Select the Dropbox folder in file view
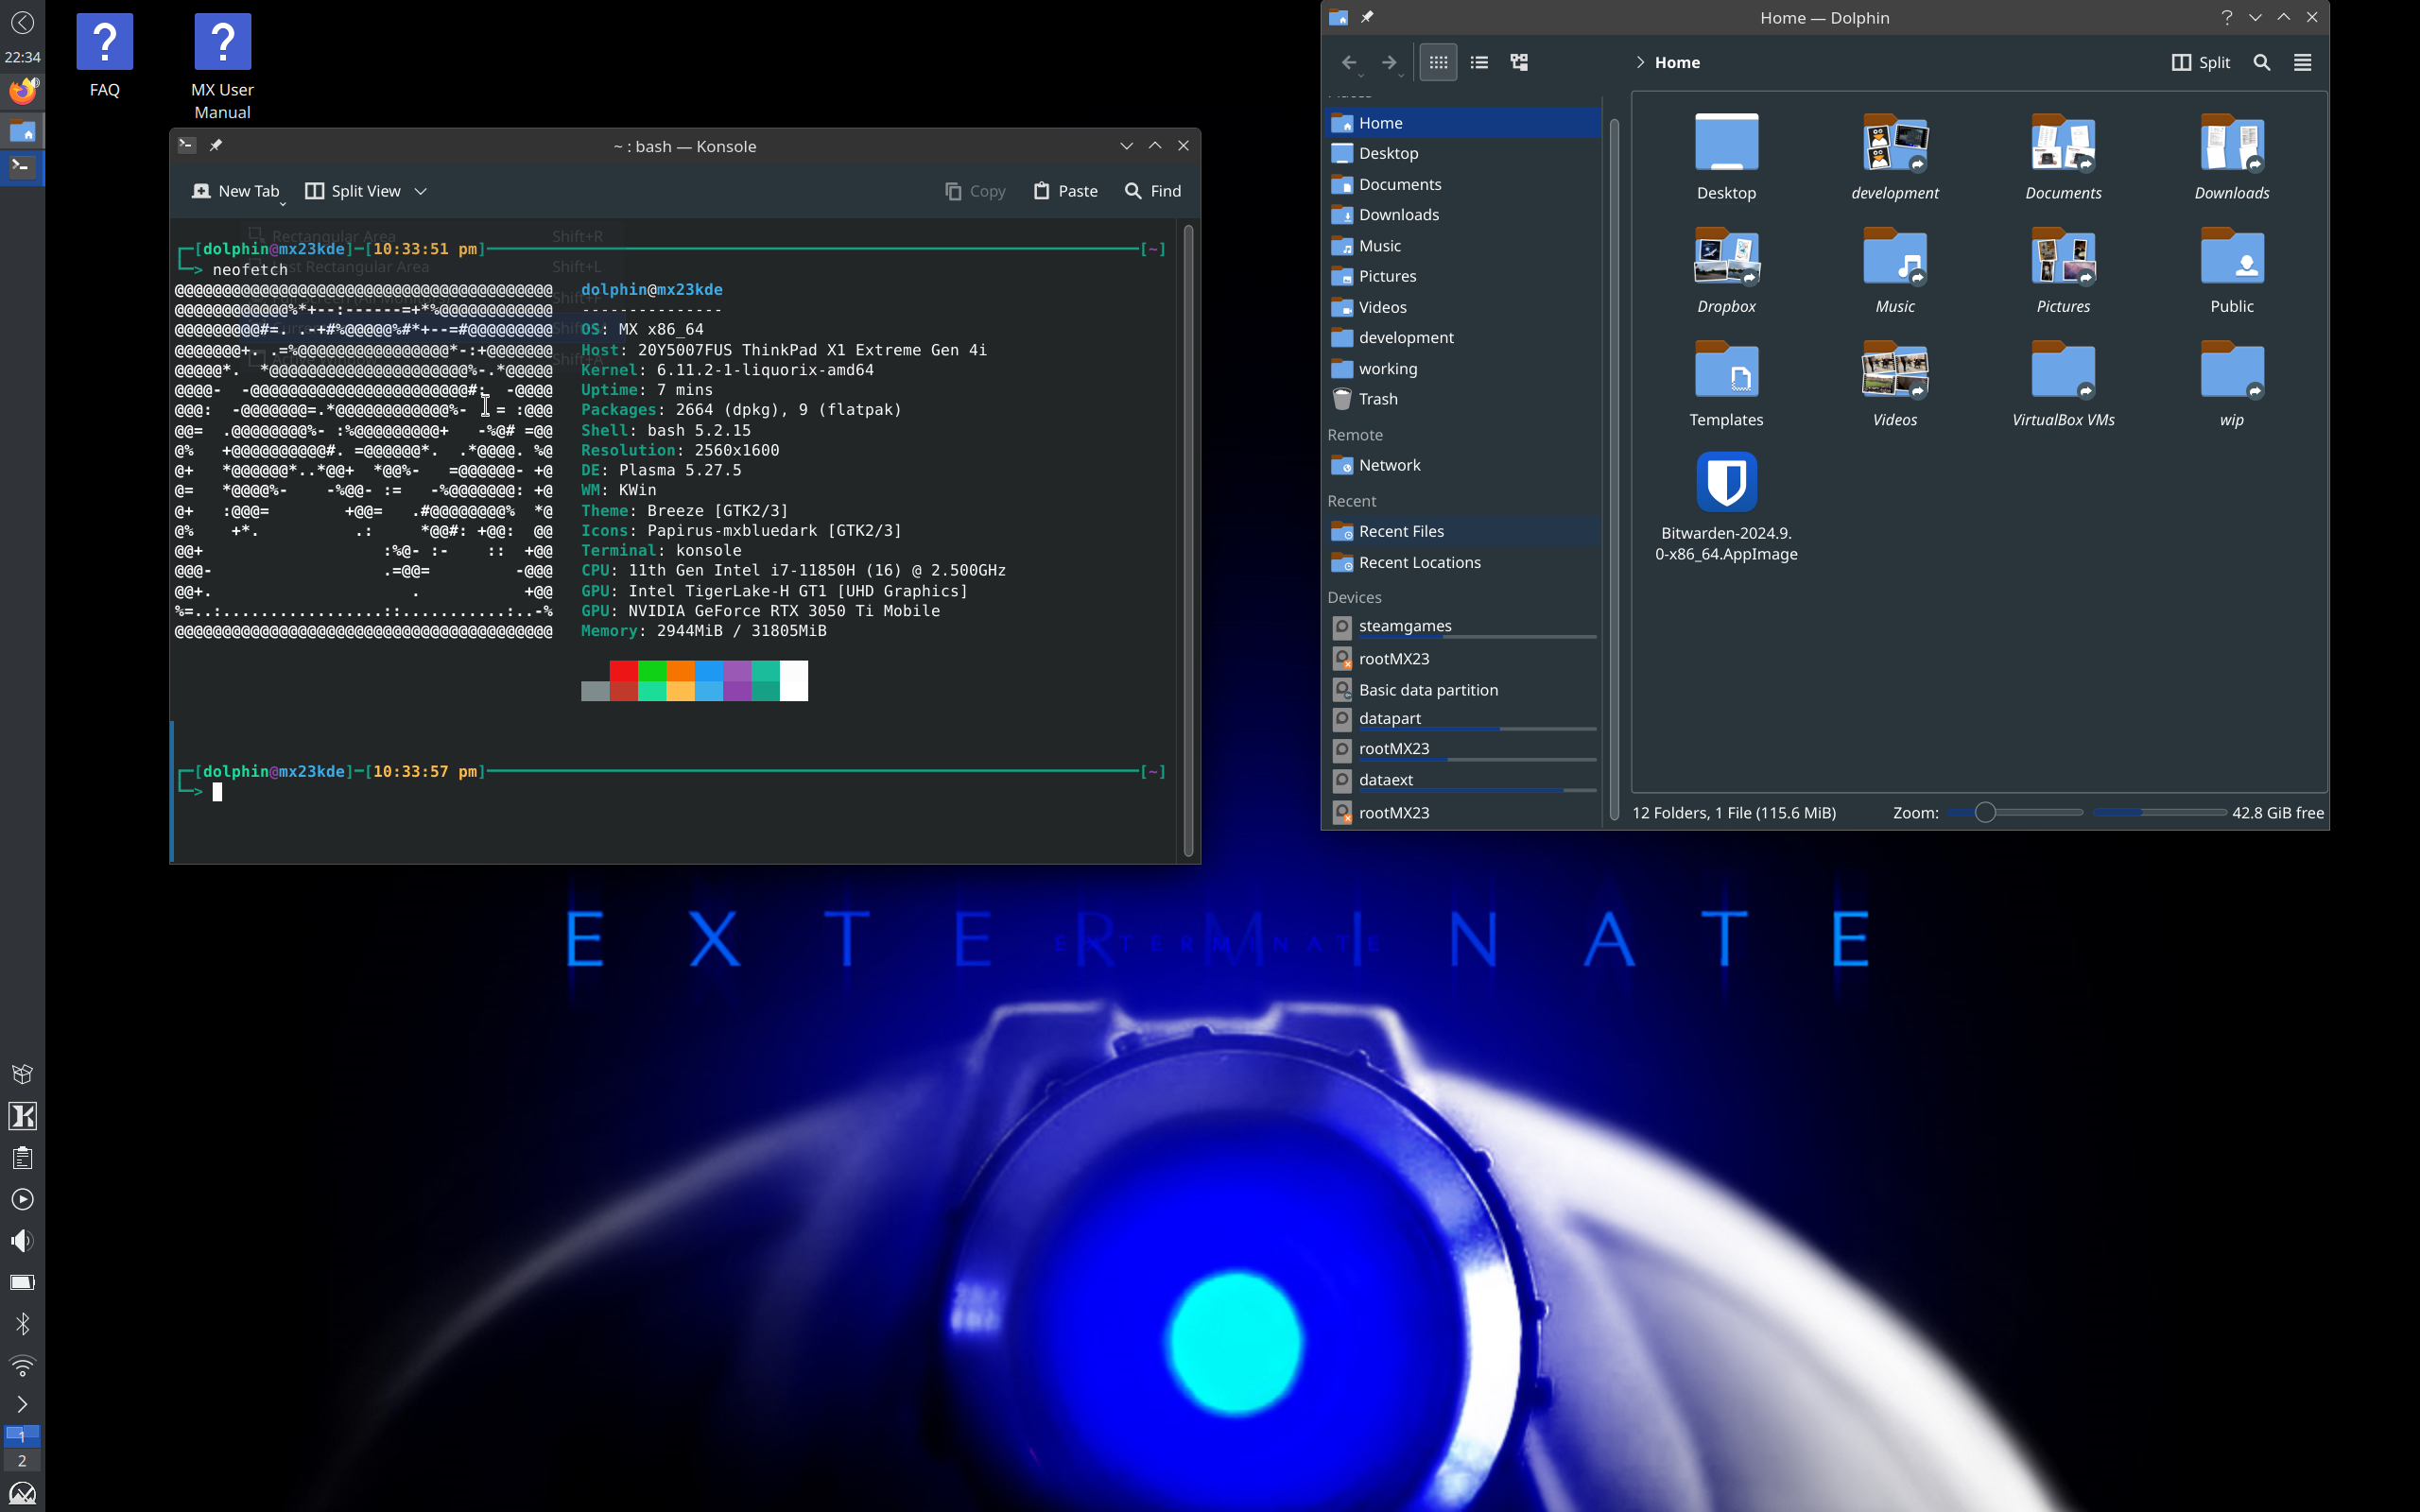The image size is (2420, 1512). pyautogui.click(x=1727, y=270)
